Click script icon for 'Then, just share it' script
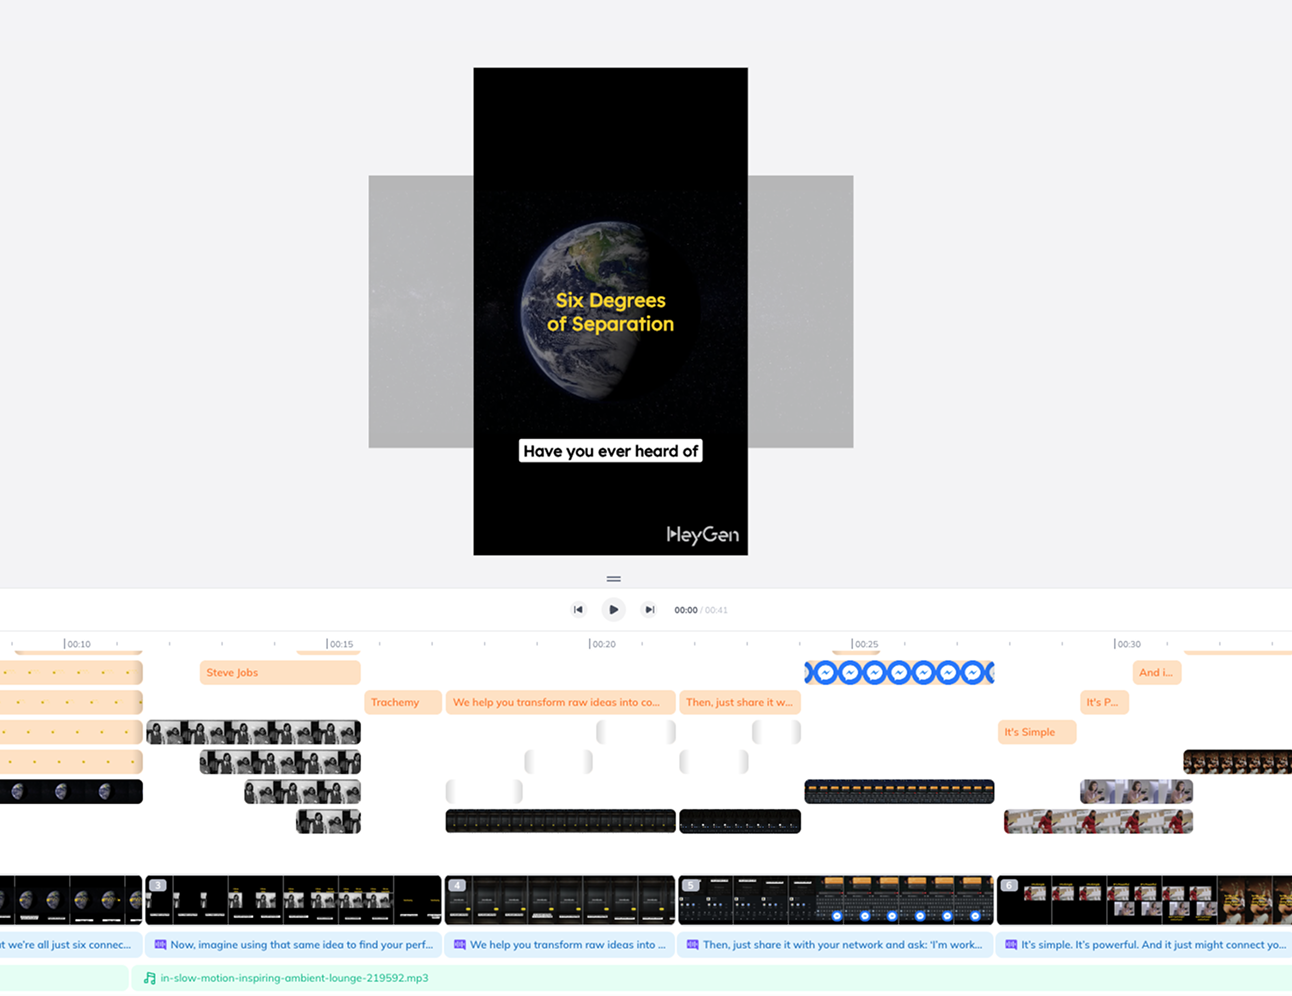1292x996 pixels. coord(692,945)
